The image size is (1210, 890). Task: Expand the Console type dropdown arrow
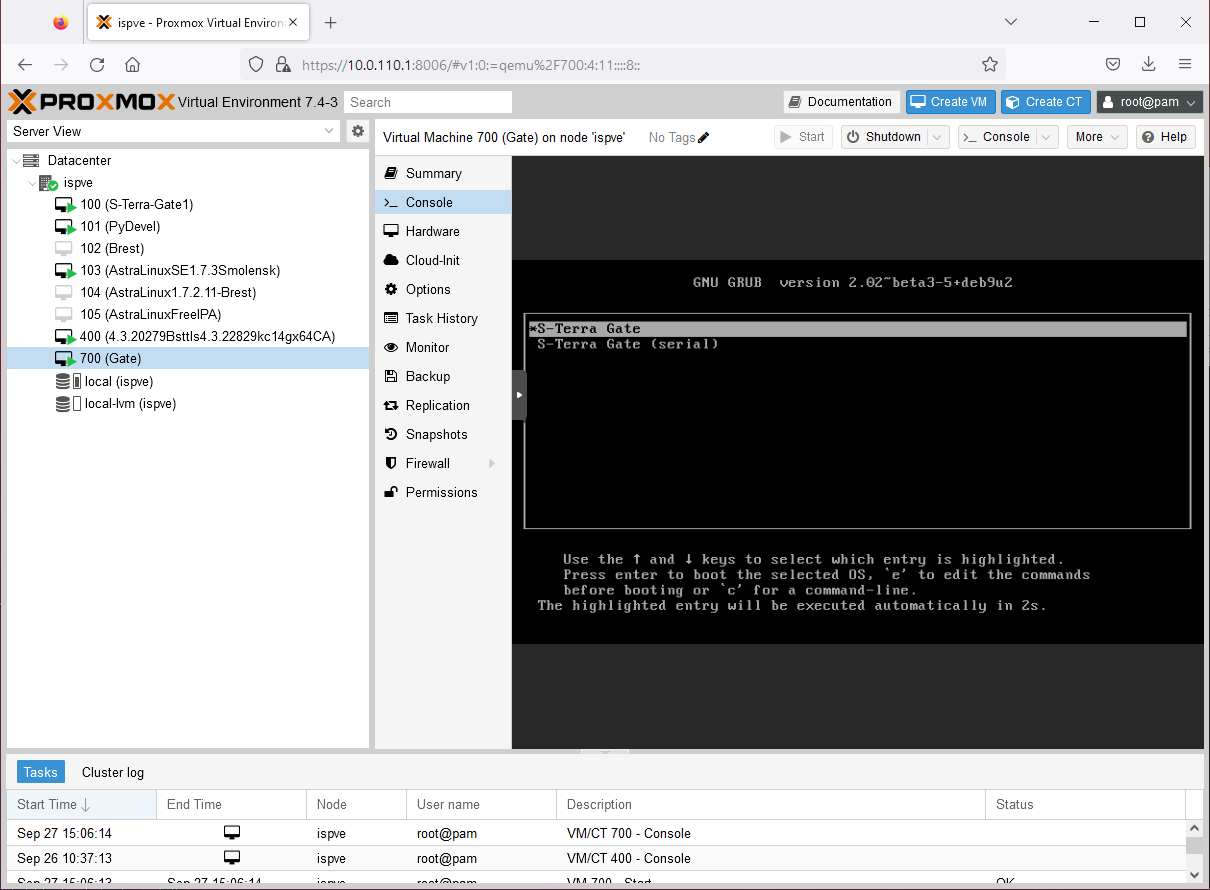point(1047,137)
